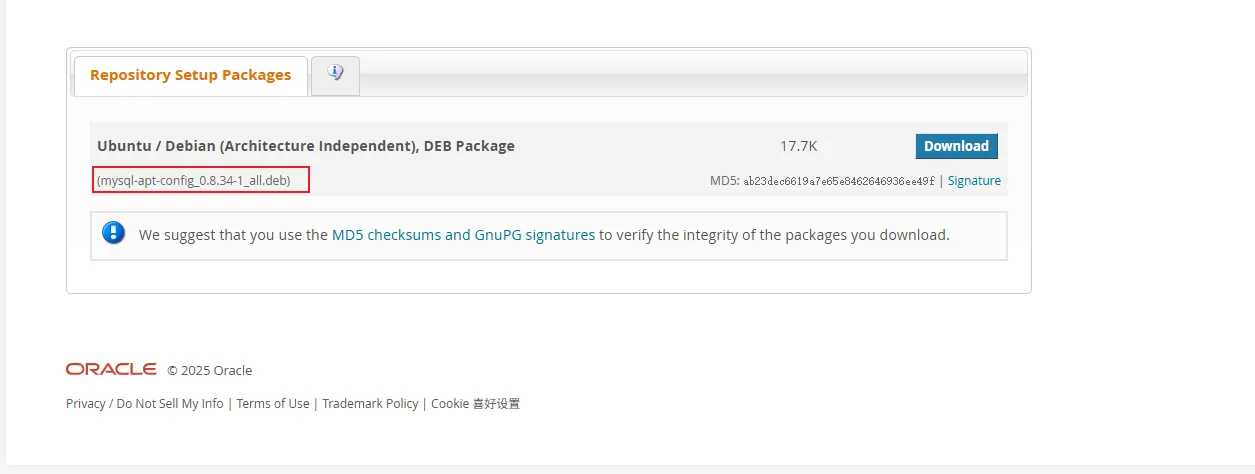
Task: Click the MD5 hash value text
Action: coord(838,181)
